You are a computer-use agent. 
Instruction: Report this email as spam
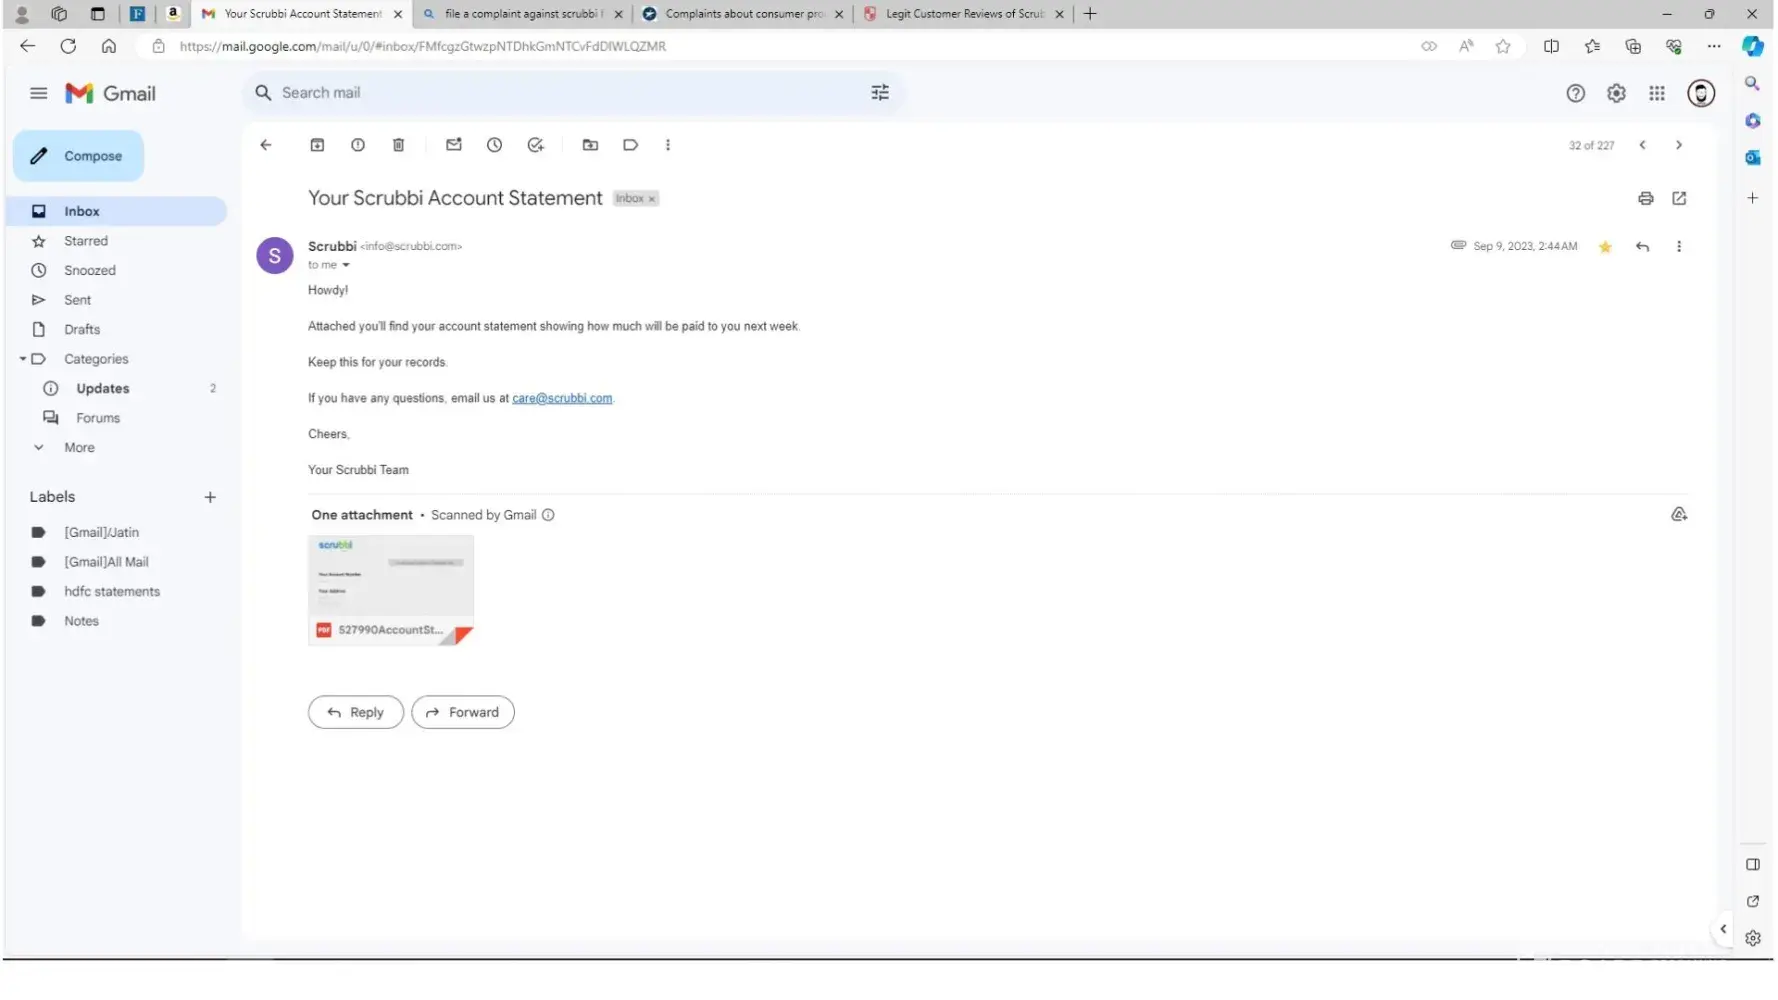click(358, 145)
